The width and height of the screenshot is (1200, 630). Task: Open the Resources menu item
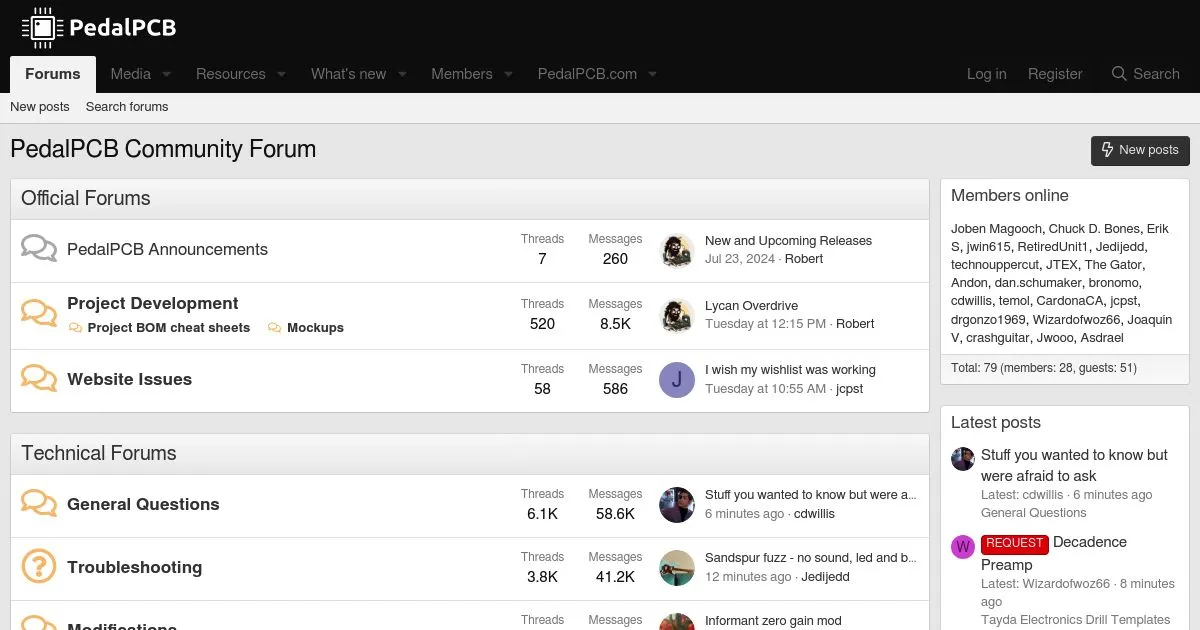coord(231,74)
